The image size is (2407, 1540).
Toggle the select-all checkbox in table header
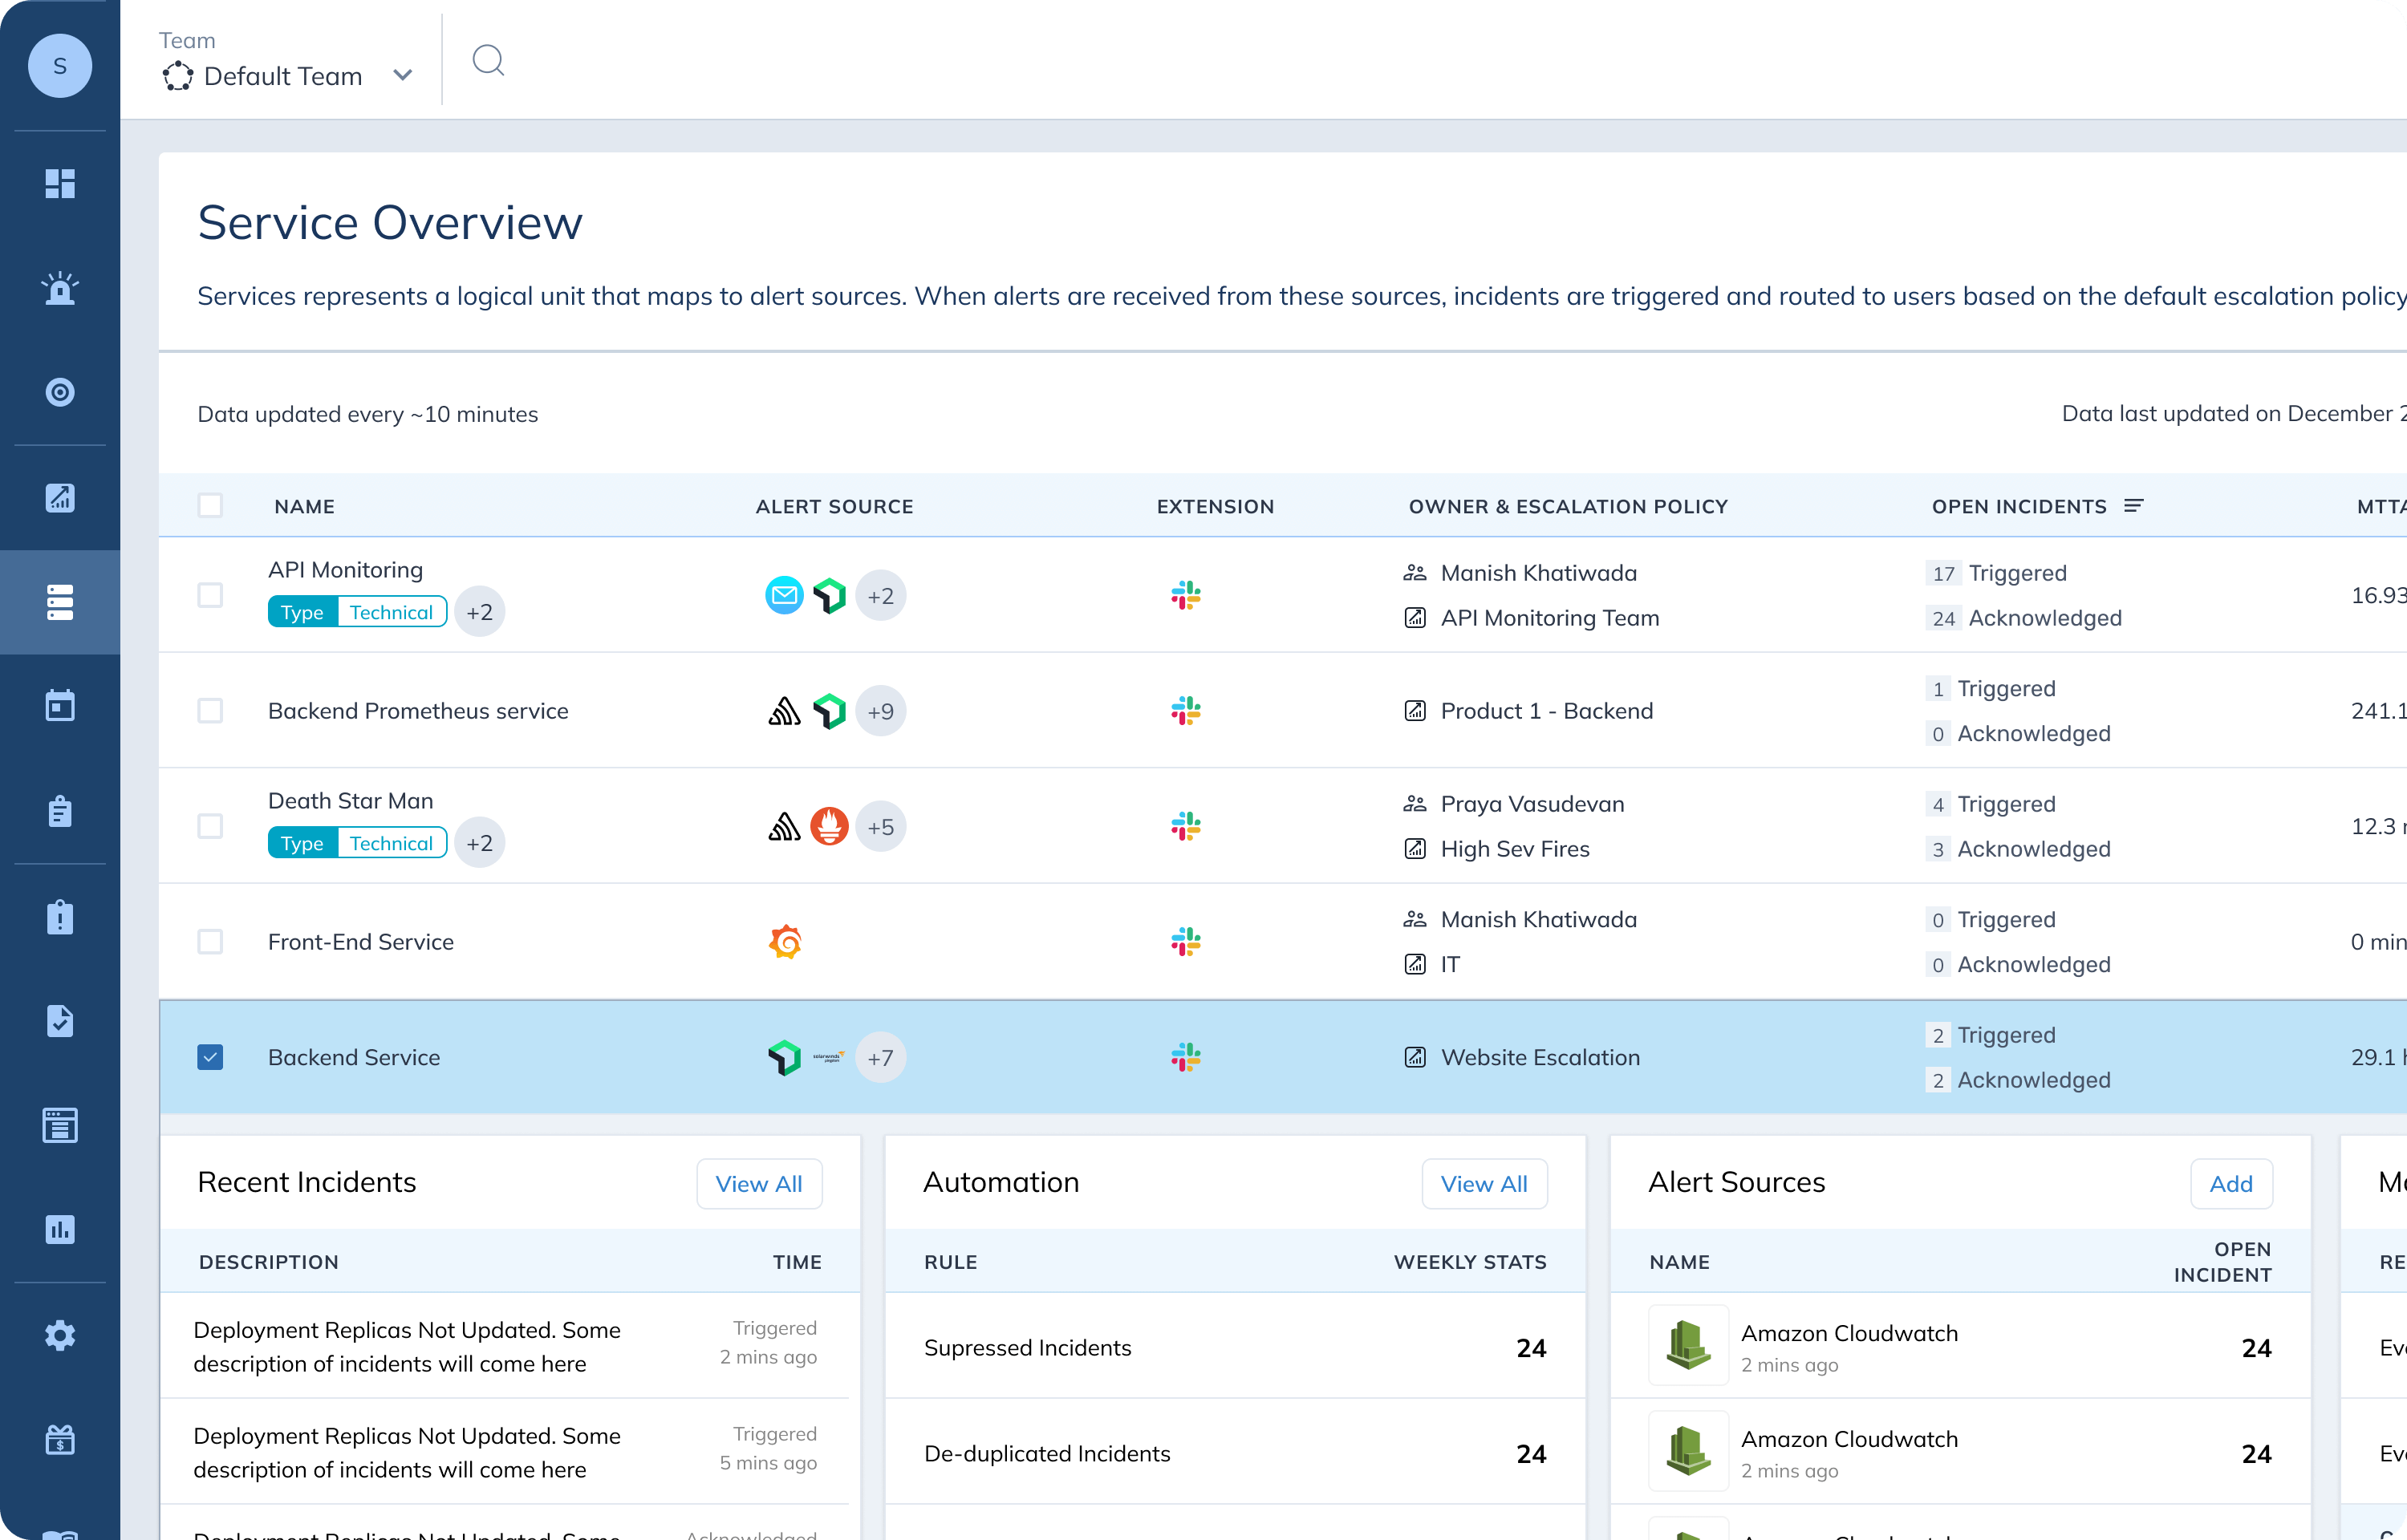coord(210,506)
